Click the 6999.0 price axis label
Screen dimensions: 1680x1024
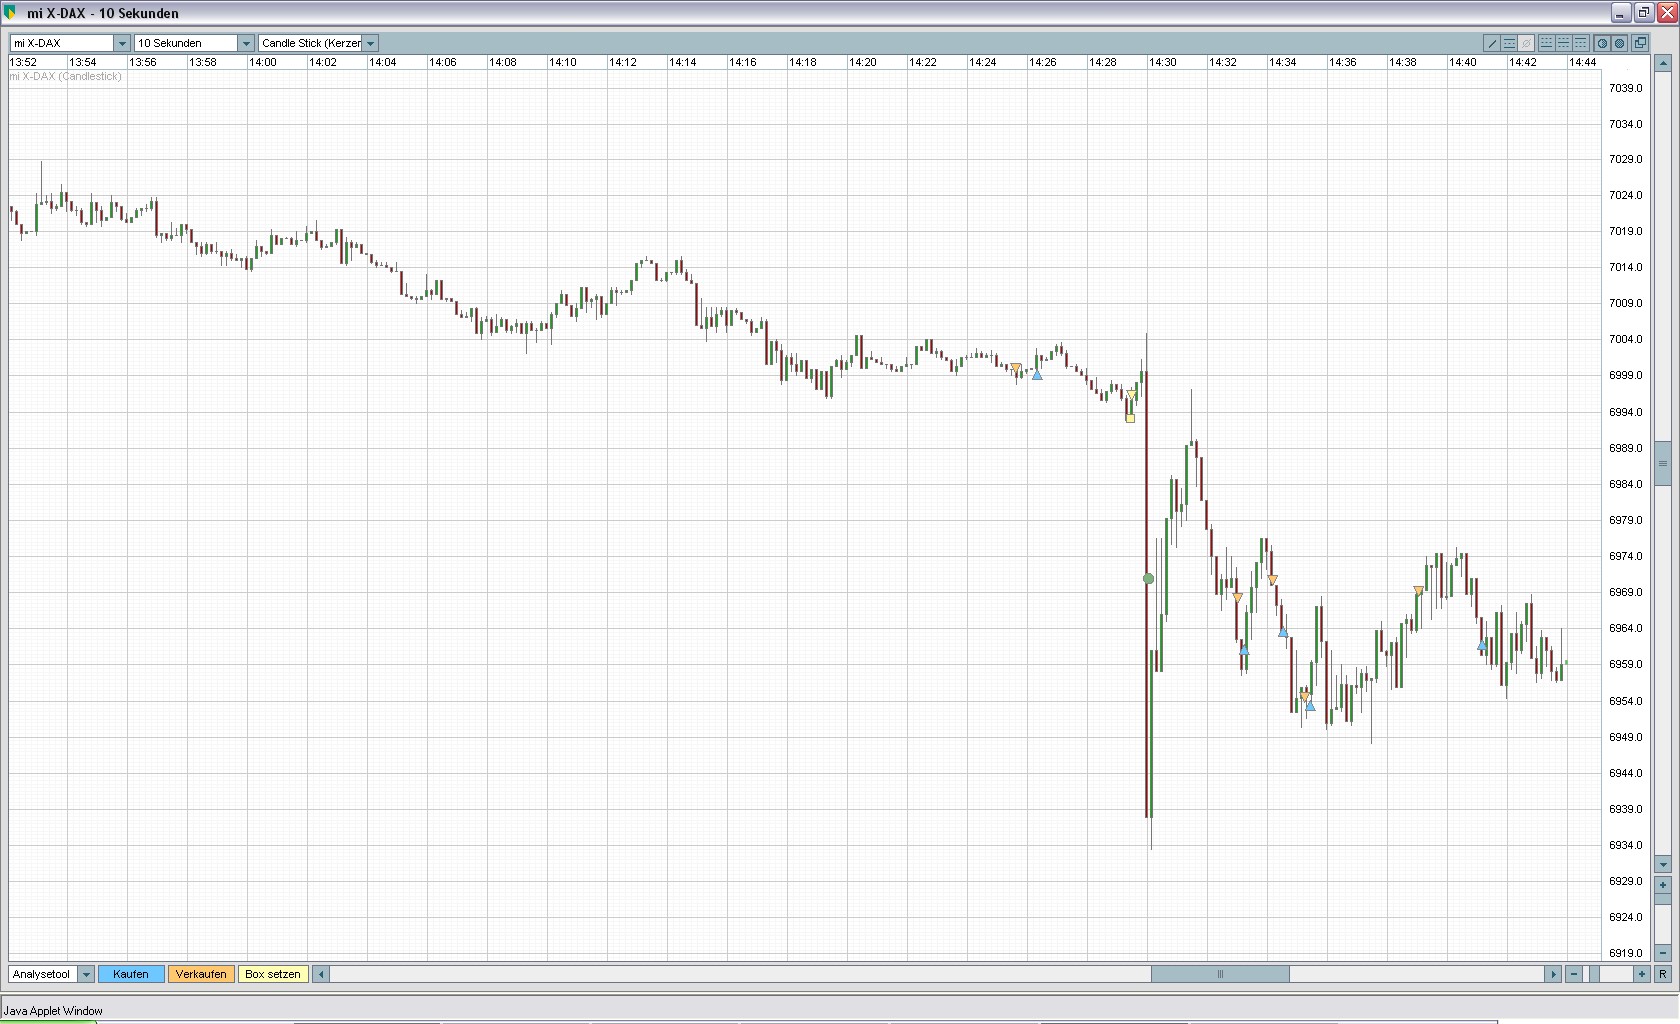(1625, 375)
